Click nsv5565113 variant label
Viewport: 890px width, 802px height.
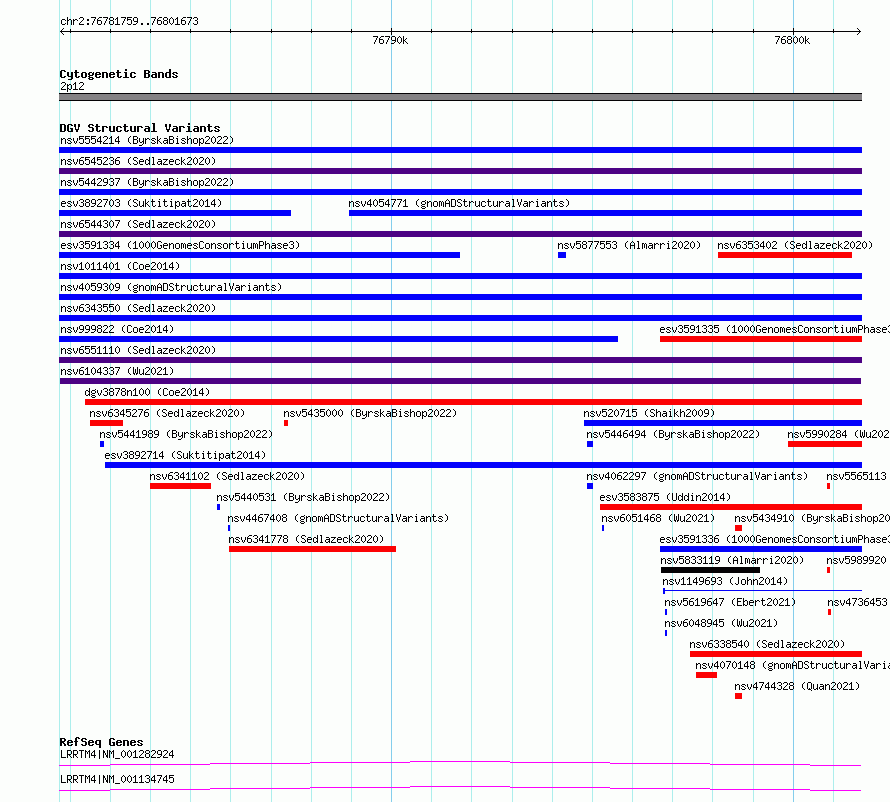[x=856, y=476]
